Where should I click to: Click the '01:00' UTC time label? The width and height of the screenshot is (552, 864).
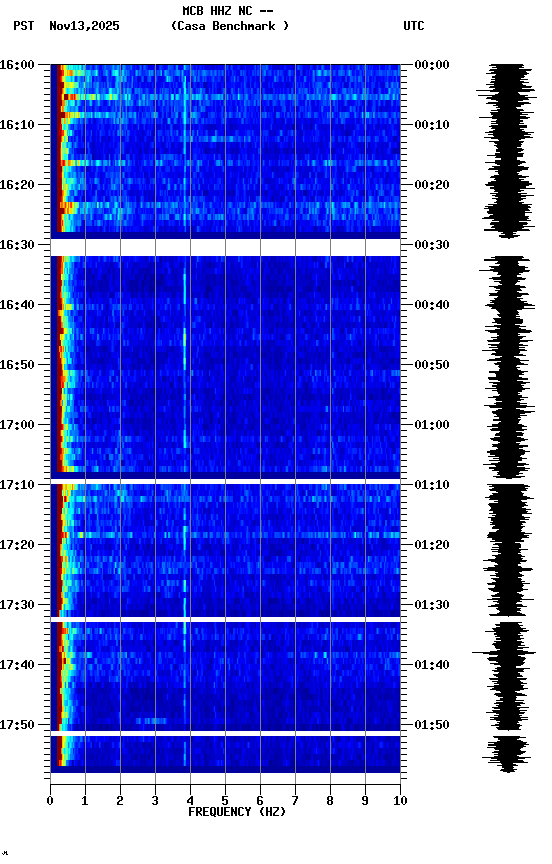point(432,425)
